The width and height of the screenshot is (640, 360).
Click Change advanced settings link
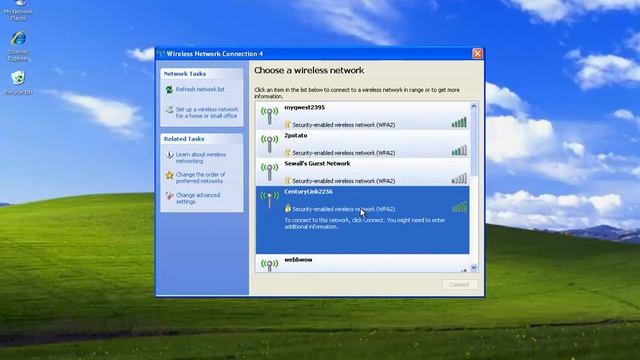click(198, 198)
